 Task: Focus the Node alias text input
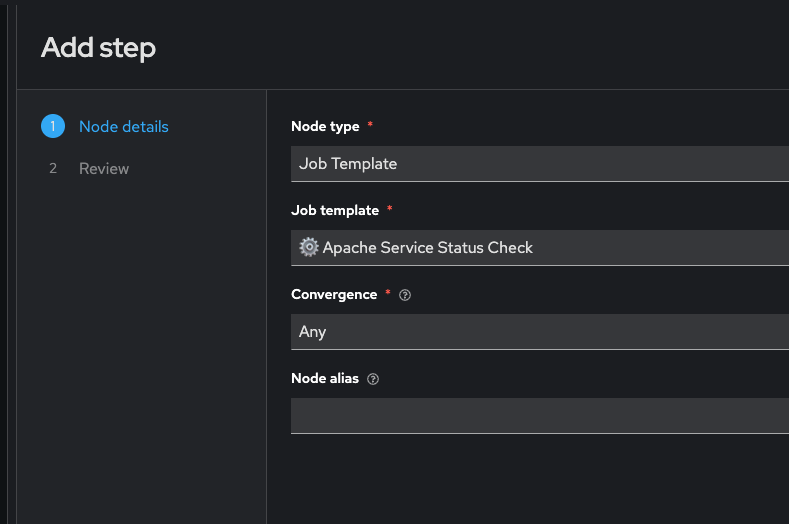pos(540,415)
